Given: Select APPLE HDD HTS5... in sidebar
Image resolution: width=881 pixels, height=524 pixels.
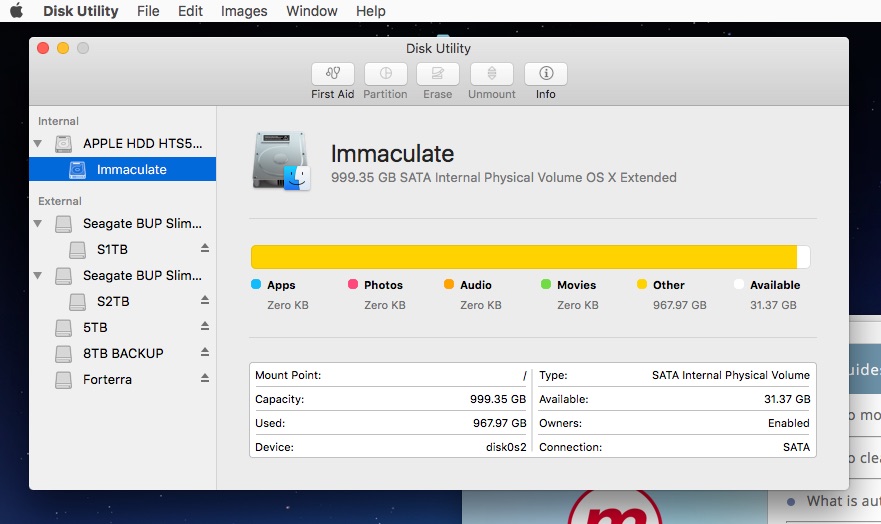Looking at the screenshot, I should [122, 144].
